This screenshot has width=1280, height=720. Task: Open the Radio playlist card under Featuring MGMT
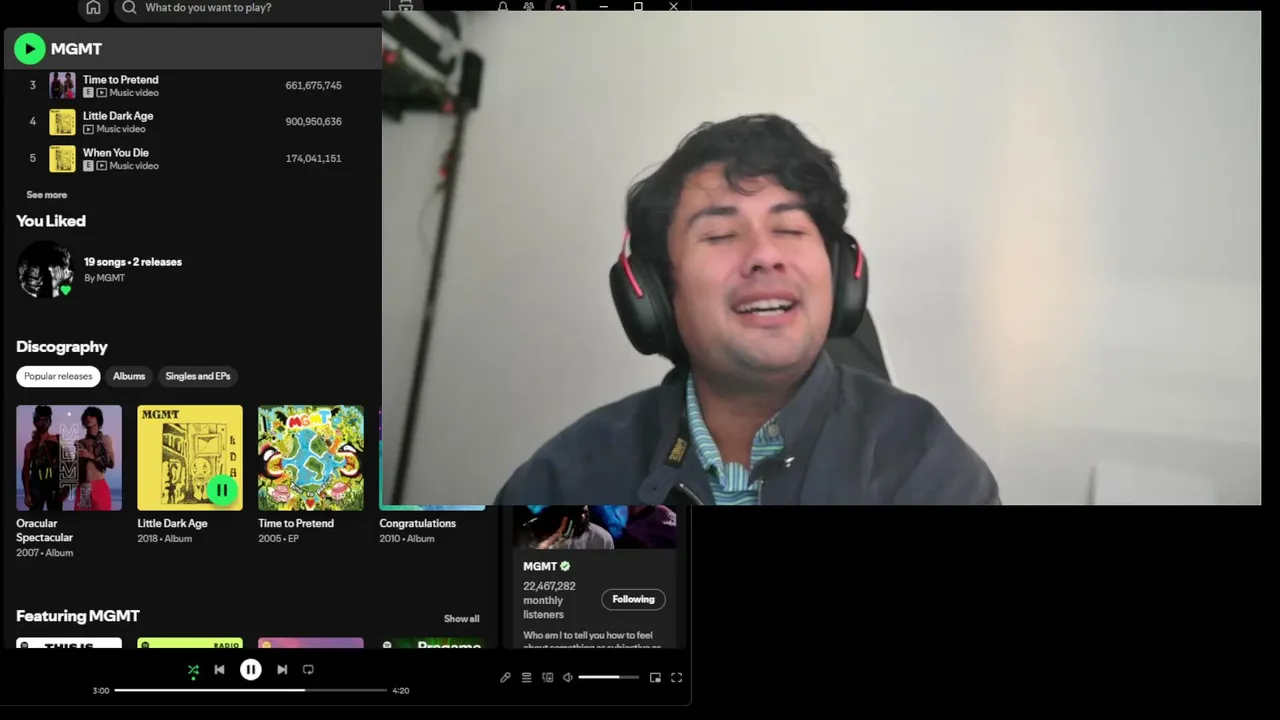(190, 643)
